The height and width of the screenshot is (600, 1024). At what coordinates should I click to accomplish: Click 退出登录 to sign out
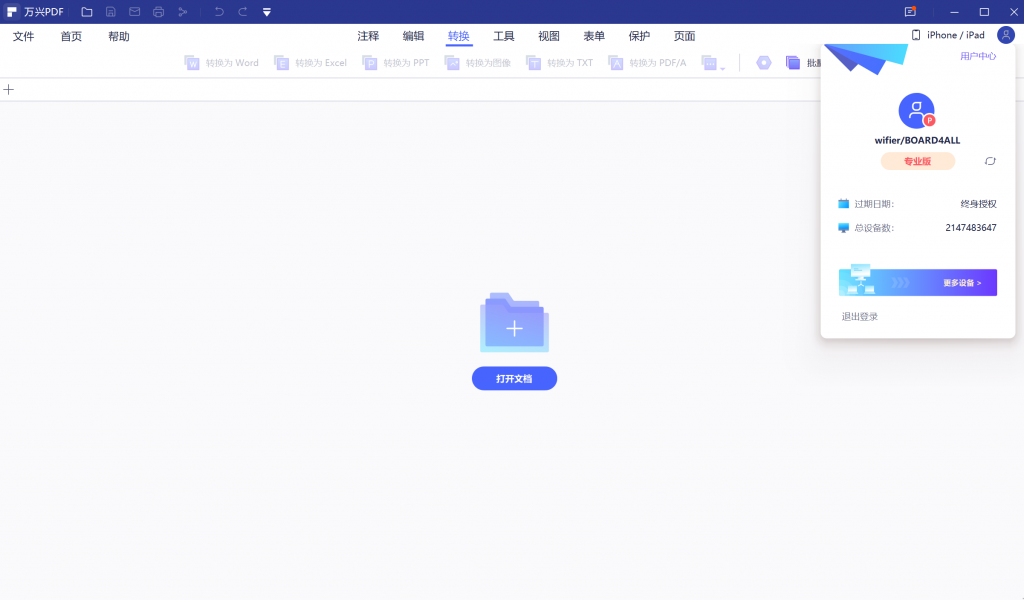[859, 317]
